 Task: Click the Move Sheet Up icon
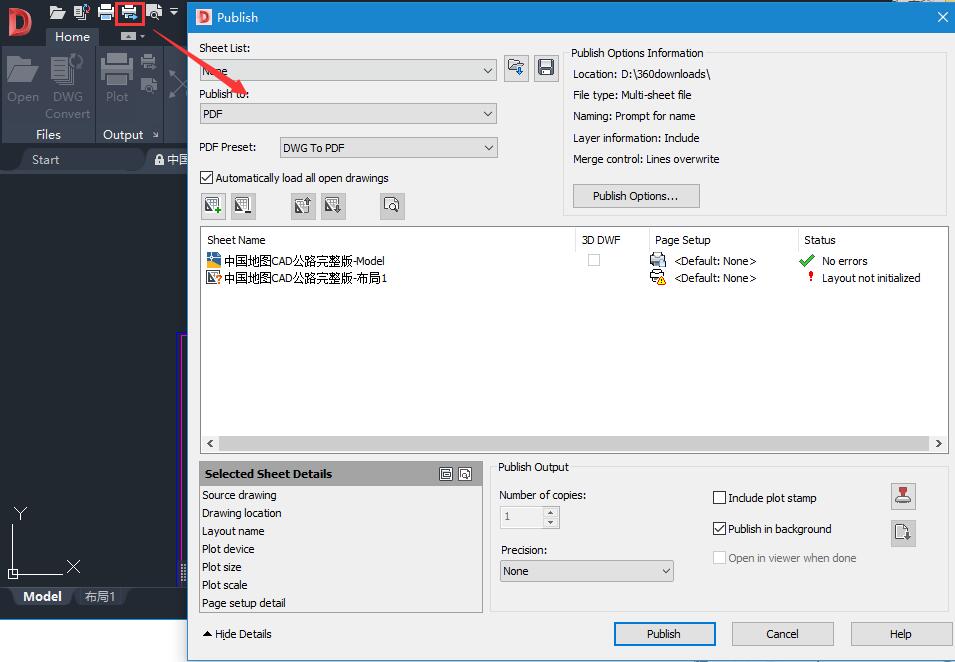click(303, 206)
